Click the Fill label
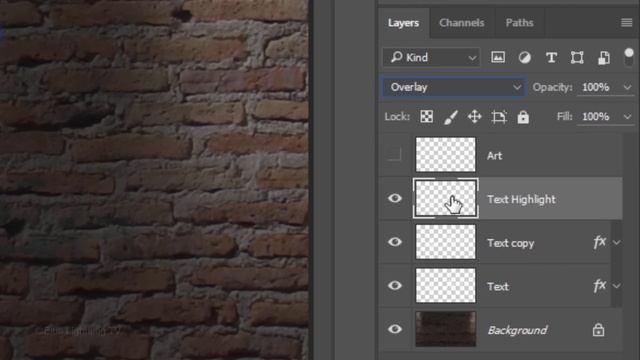Viewport: 640px width, 360px height. click(x=564, y=117)
